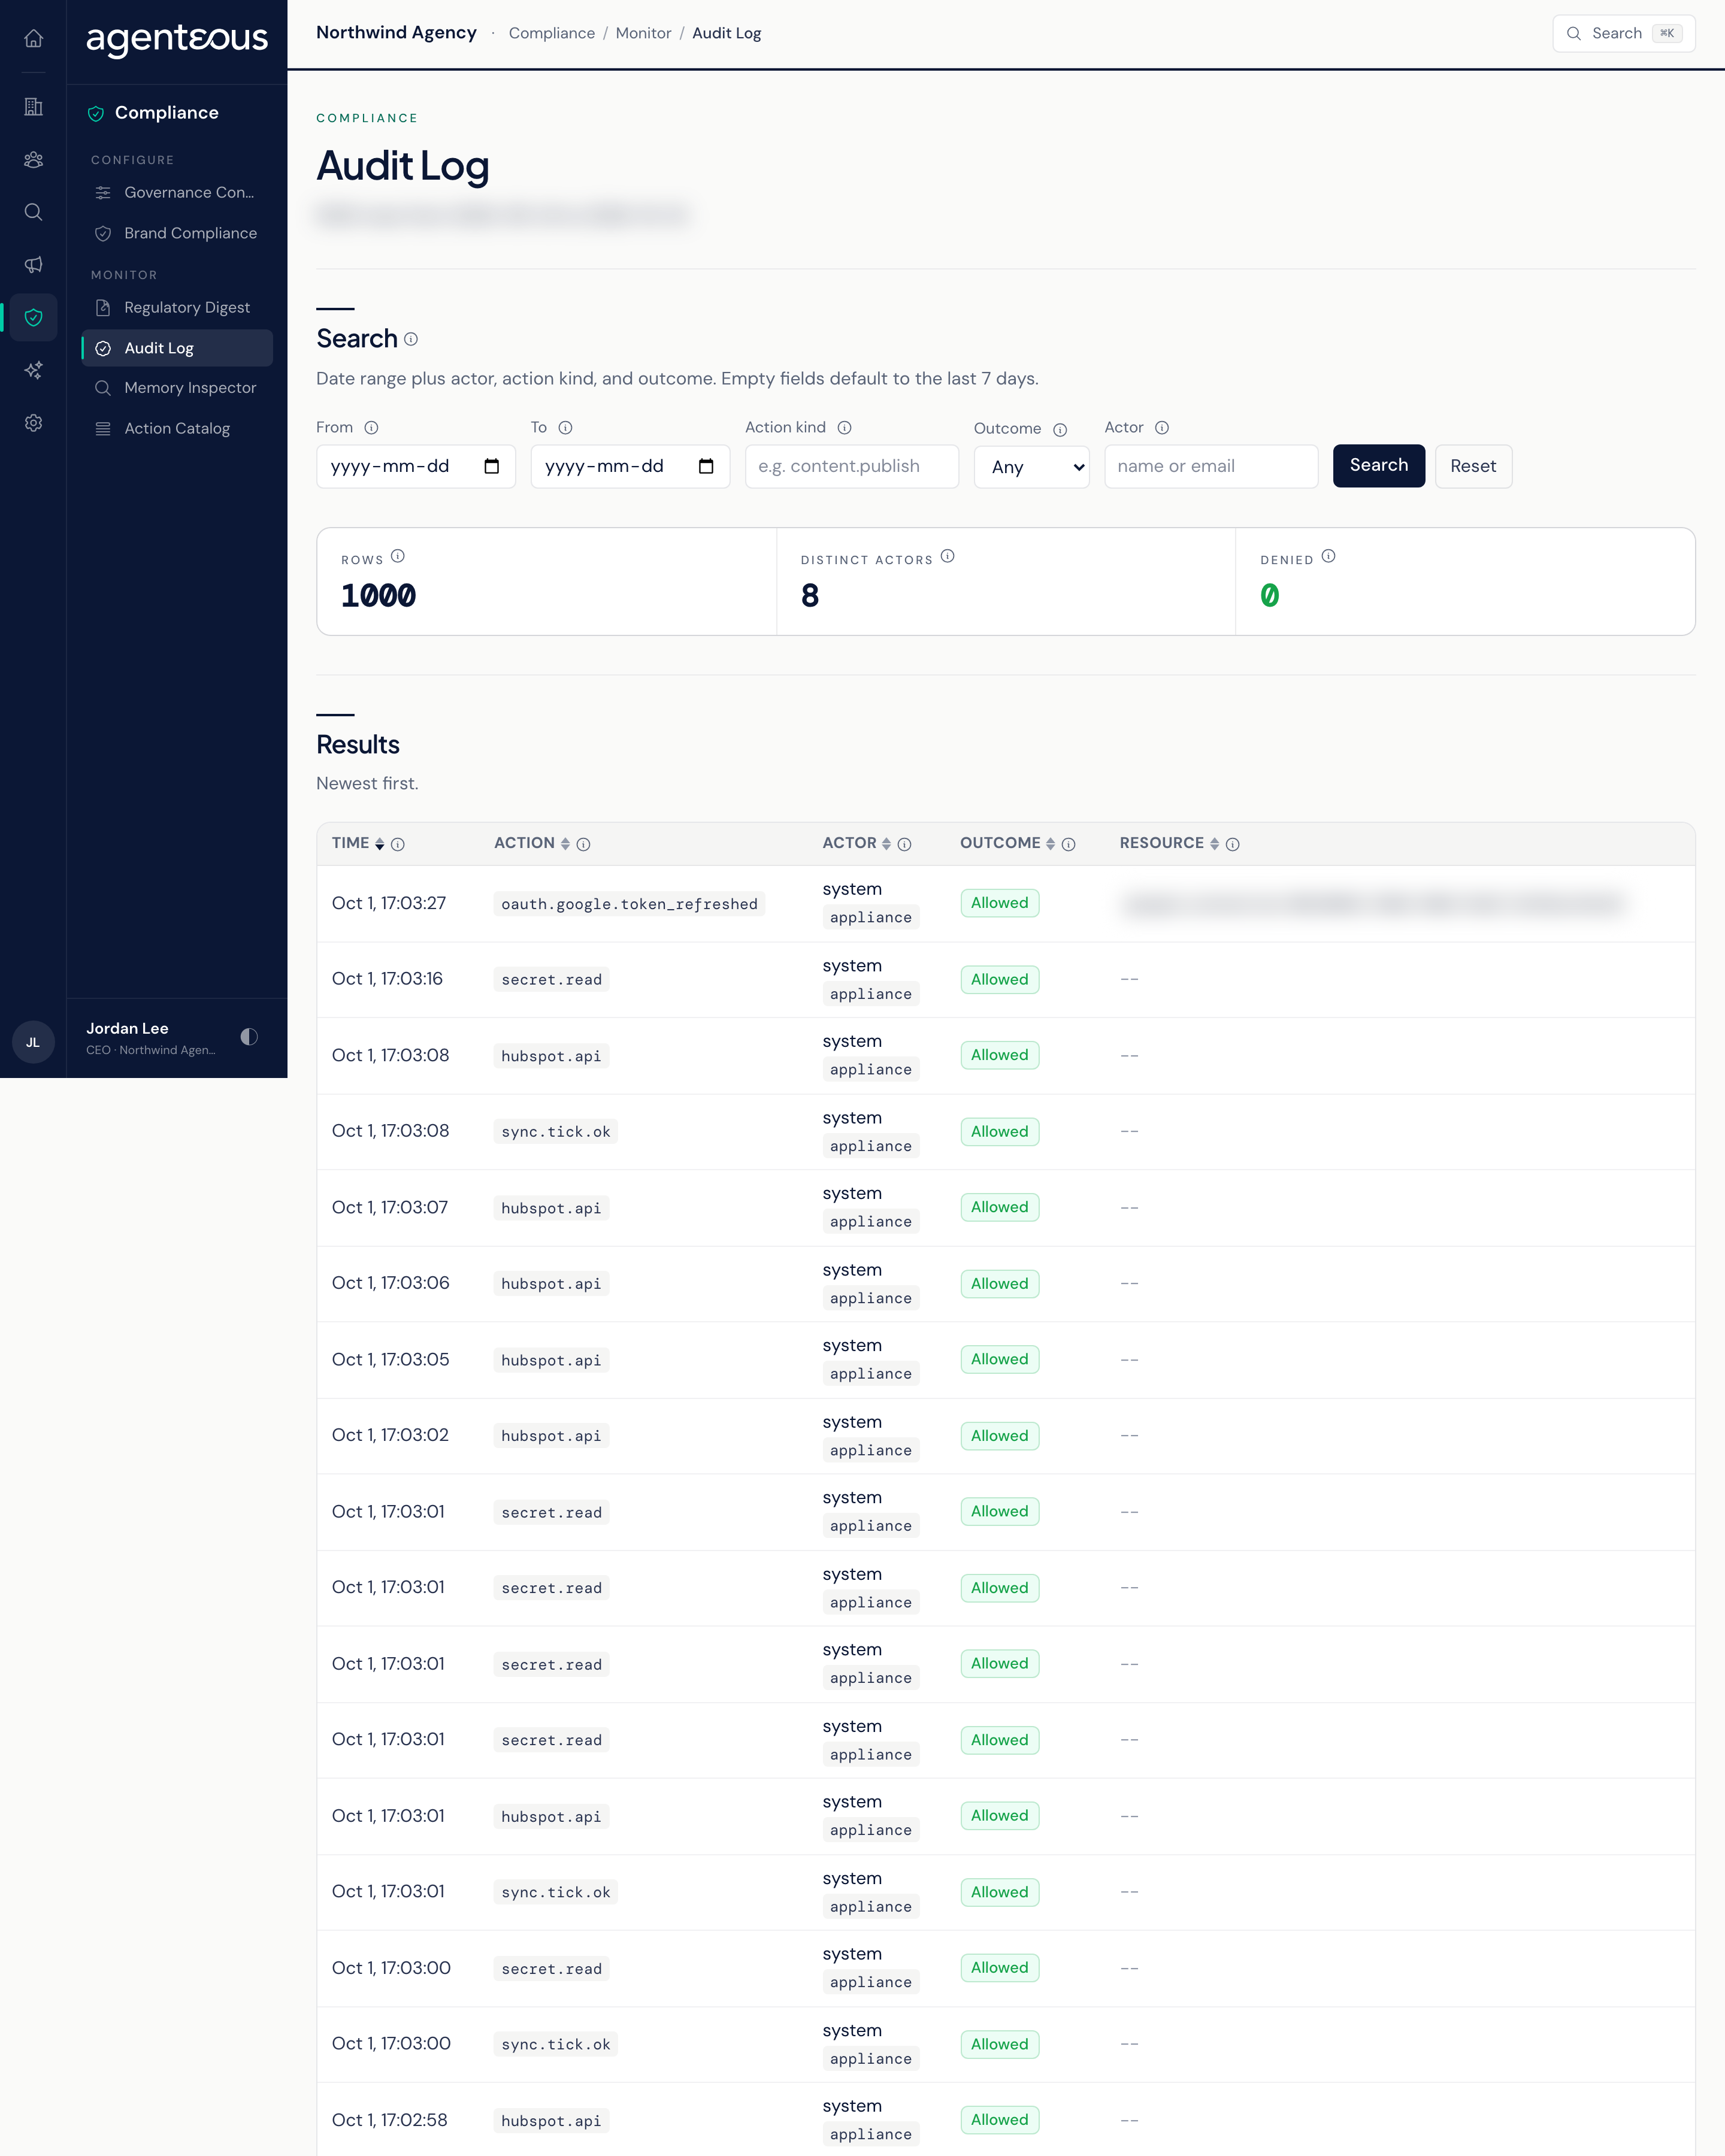Show info icon next to Outcome label
Image resolution: width=1725 pixels, height=2156 pixels.
(1060, 429)
